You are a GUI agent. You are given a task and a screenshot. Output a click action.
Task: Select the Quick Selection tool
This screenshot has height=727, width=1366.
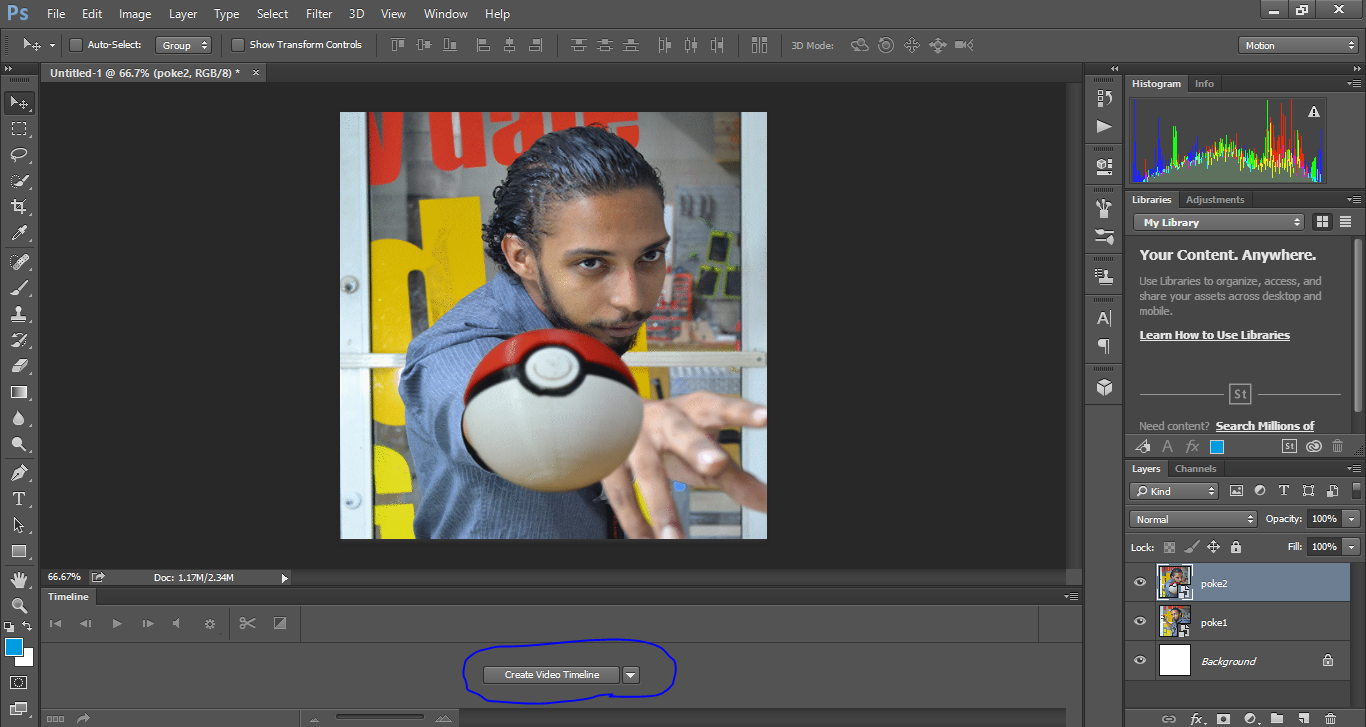[19, 181]
